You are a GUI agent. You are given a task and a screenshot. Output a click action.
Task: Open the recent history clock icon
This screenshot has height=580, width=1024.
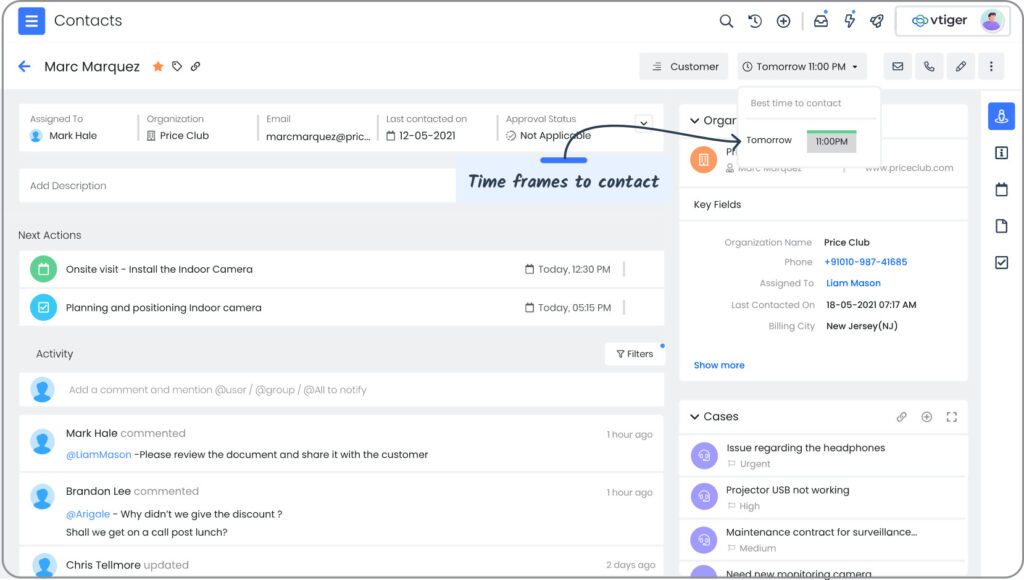(754, 21)
